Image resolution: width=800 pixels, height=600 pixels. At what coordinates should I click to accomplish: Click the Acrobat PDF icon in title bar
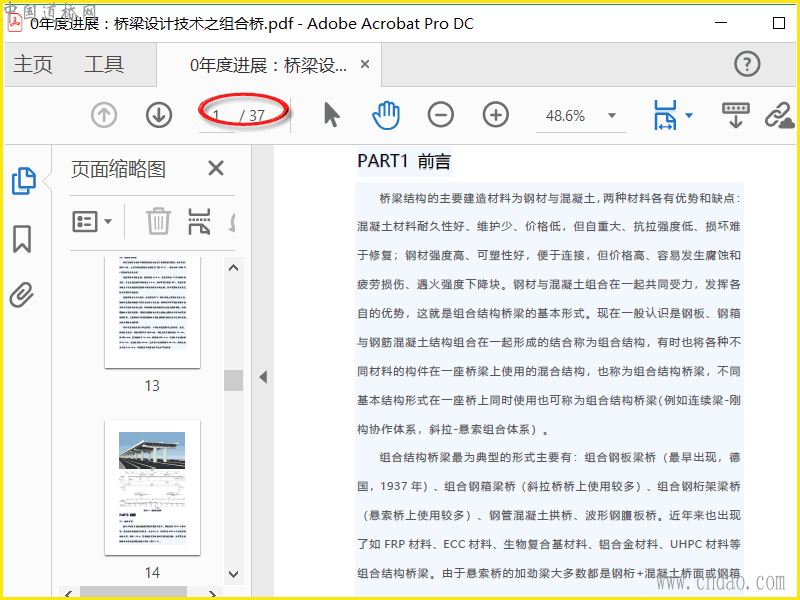(x=15, y=23)
